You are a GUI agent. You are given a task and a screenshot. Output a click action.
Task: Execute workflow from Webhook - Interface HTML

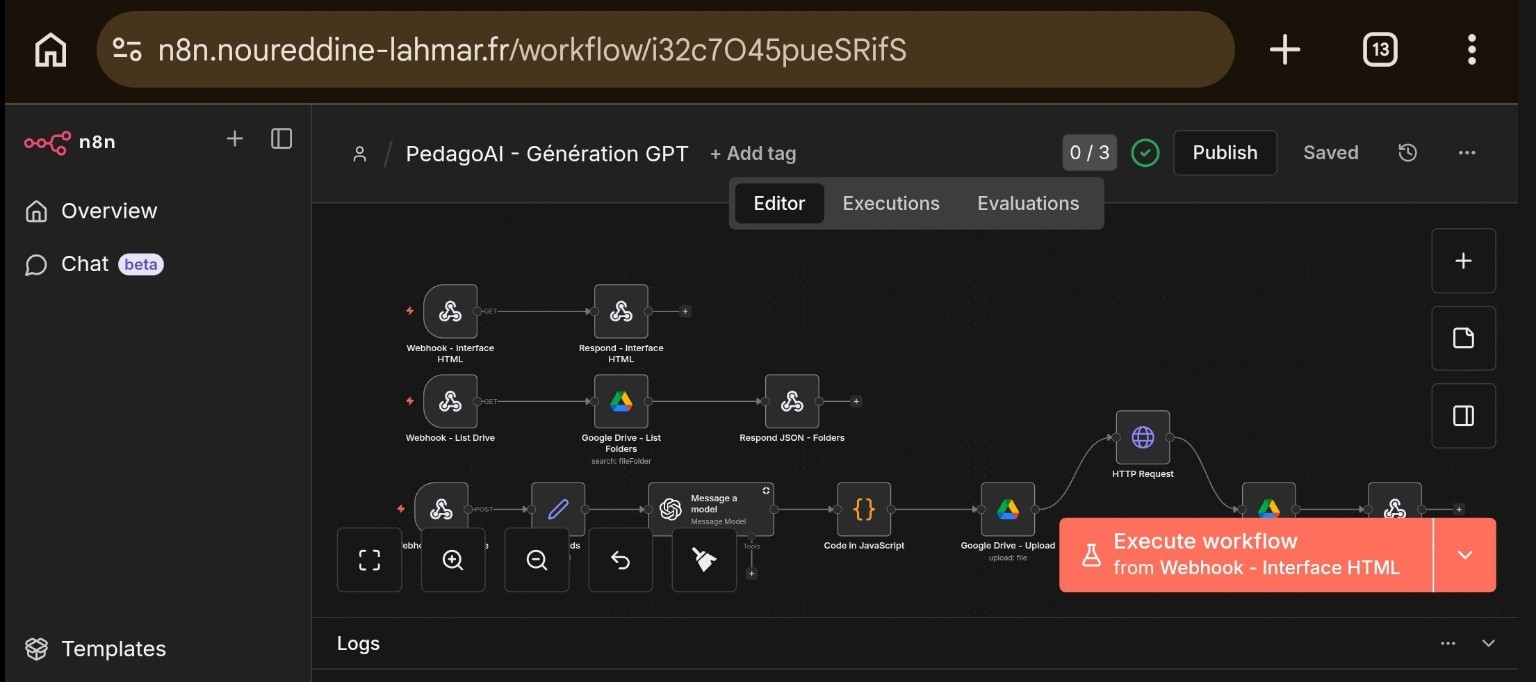point(1246,555)
